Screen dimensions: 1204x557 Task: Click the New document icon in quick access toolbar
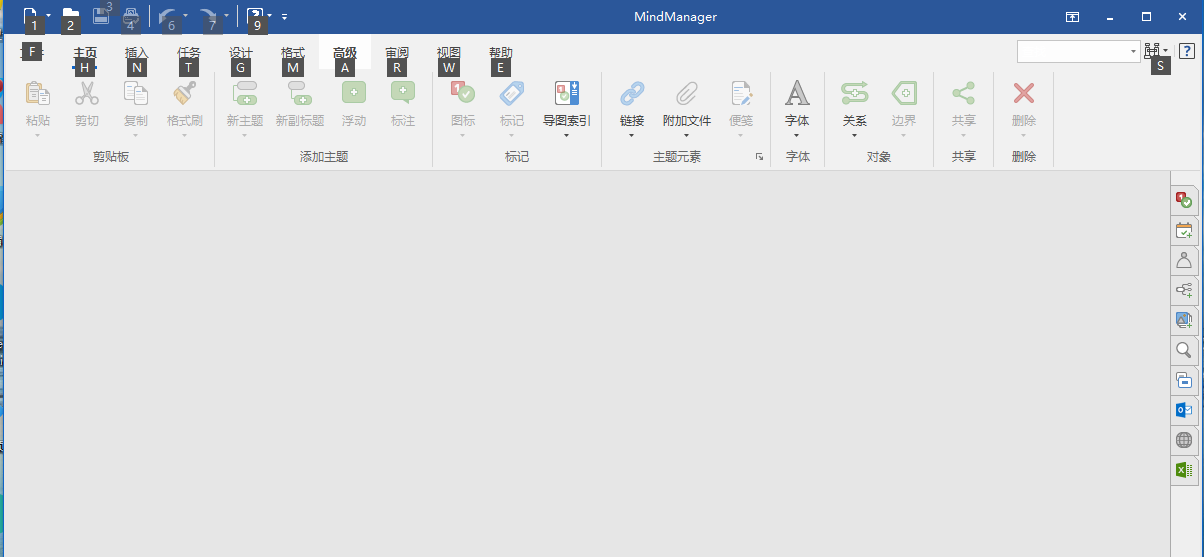tap(32, 16)
